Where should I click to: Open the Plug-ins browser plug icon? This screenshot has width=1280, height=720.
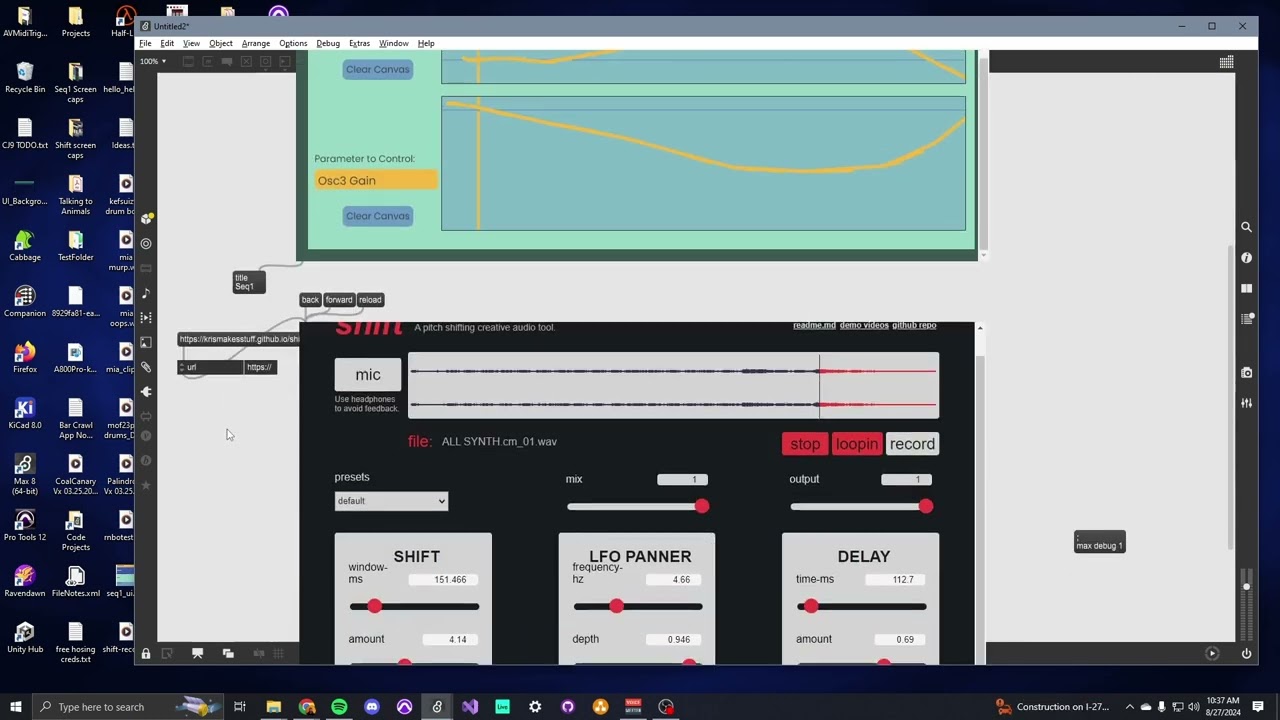point(146,391)
